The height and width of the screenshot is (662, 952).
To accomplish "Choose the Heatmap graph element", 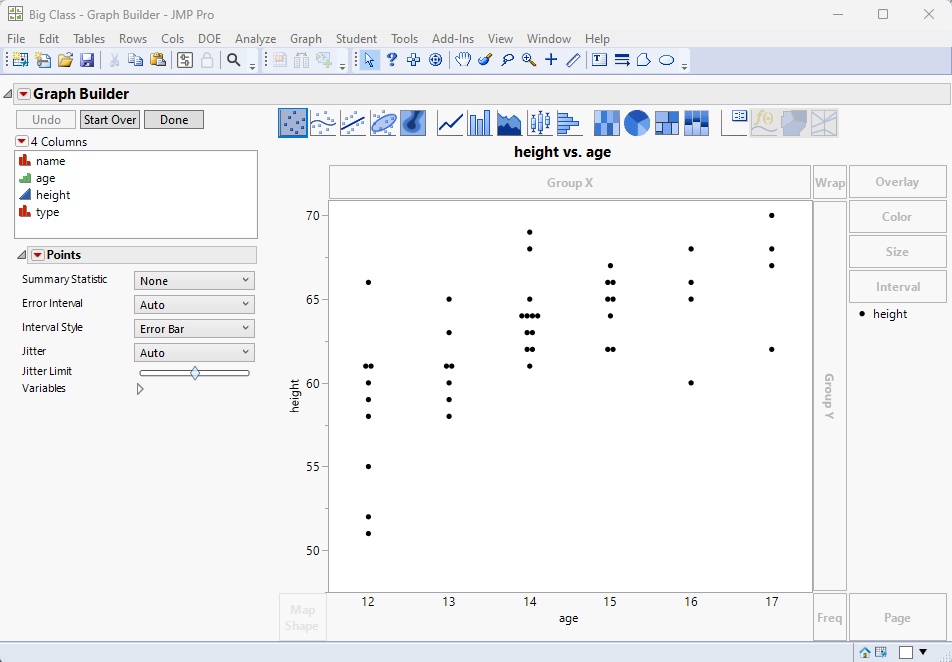I will point(607,123).
